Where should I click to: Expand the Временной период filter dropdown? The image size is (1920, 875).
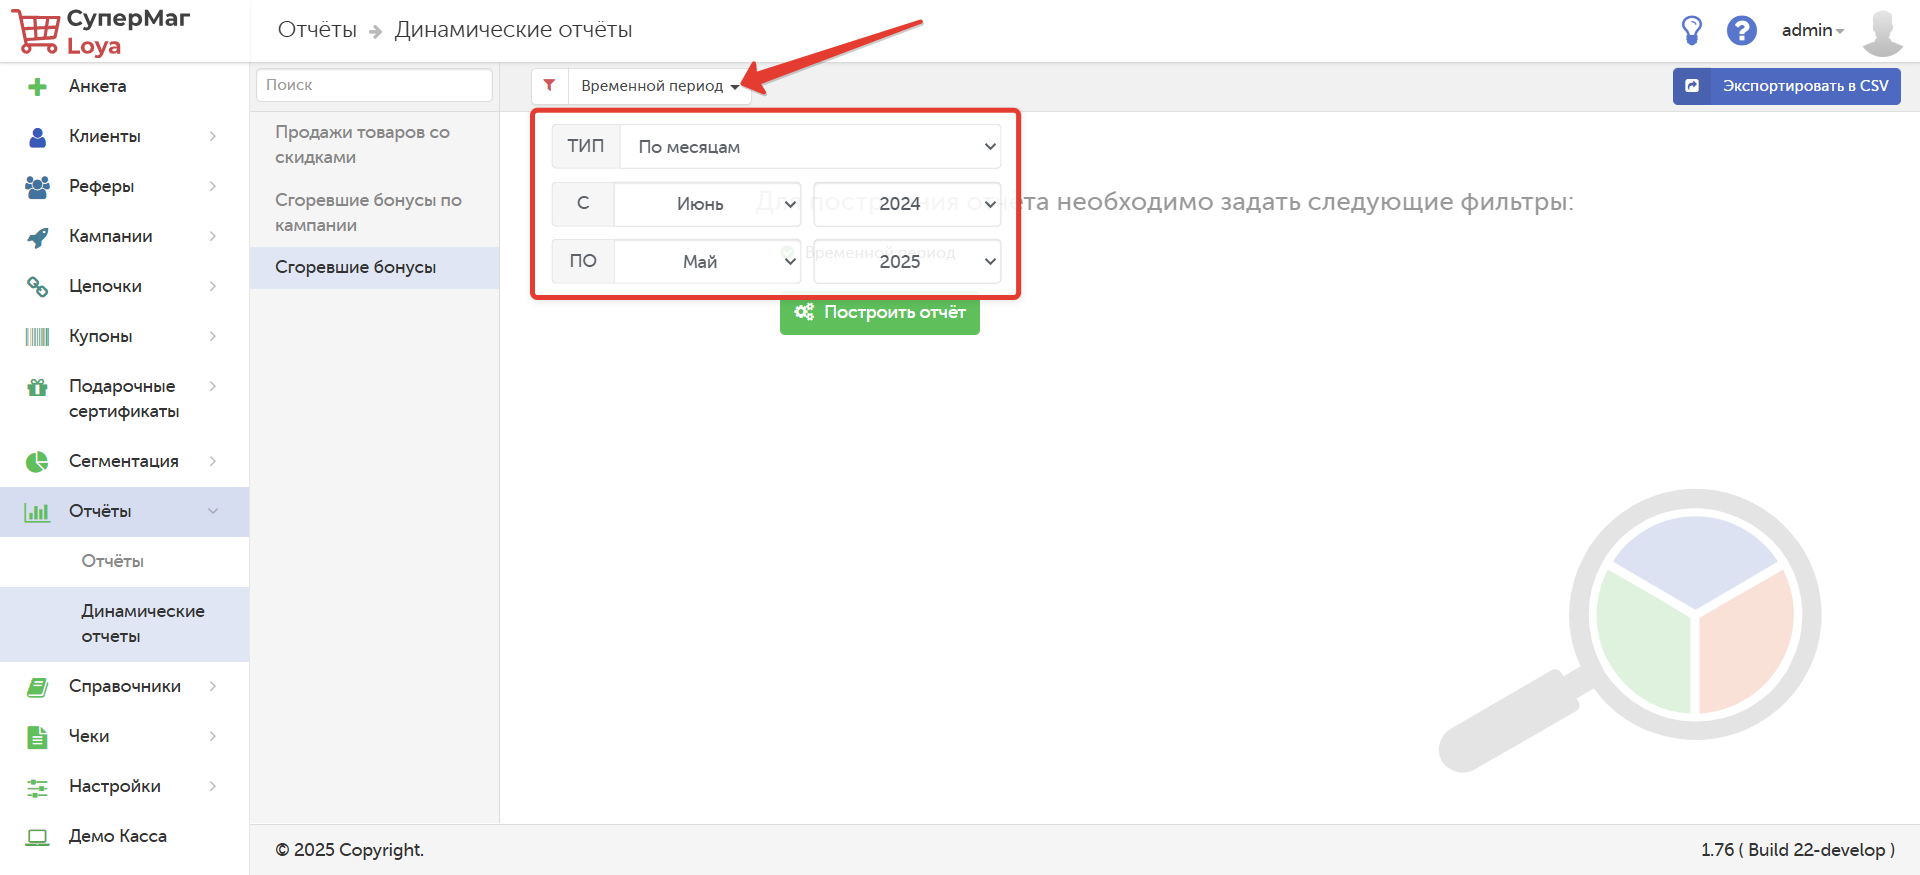659,86
